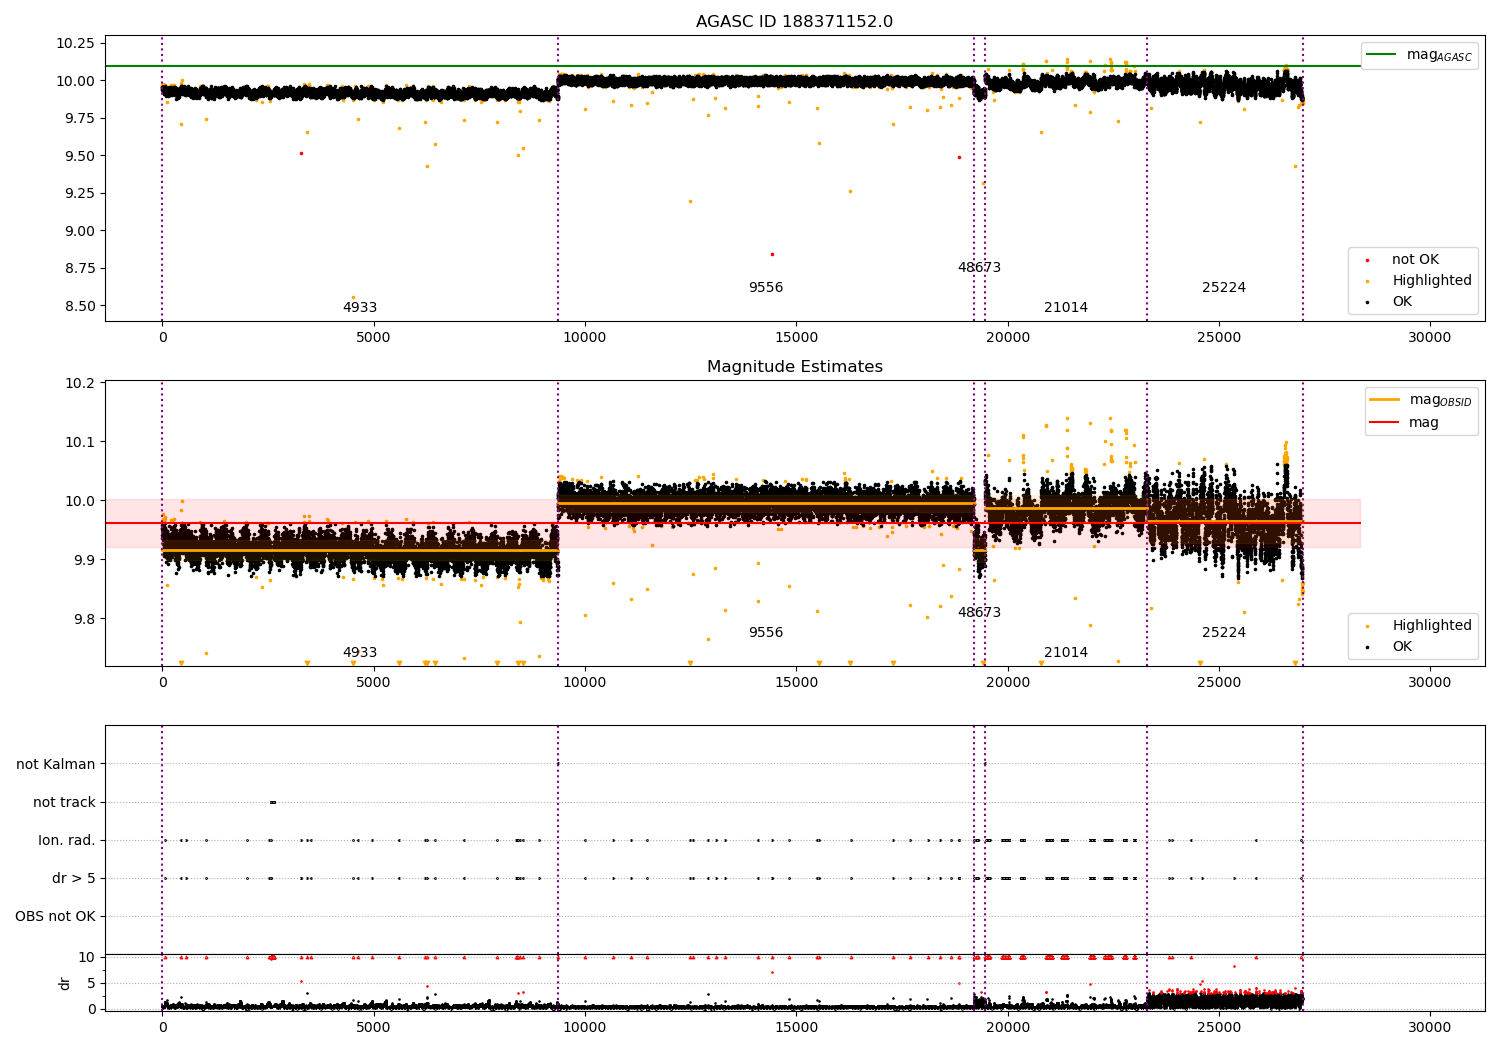Screen dimensions: 1500x1050
Task: Click the '8.75' y-axis tick label
Action: (79, 268)
